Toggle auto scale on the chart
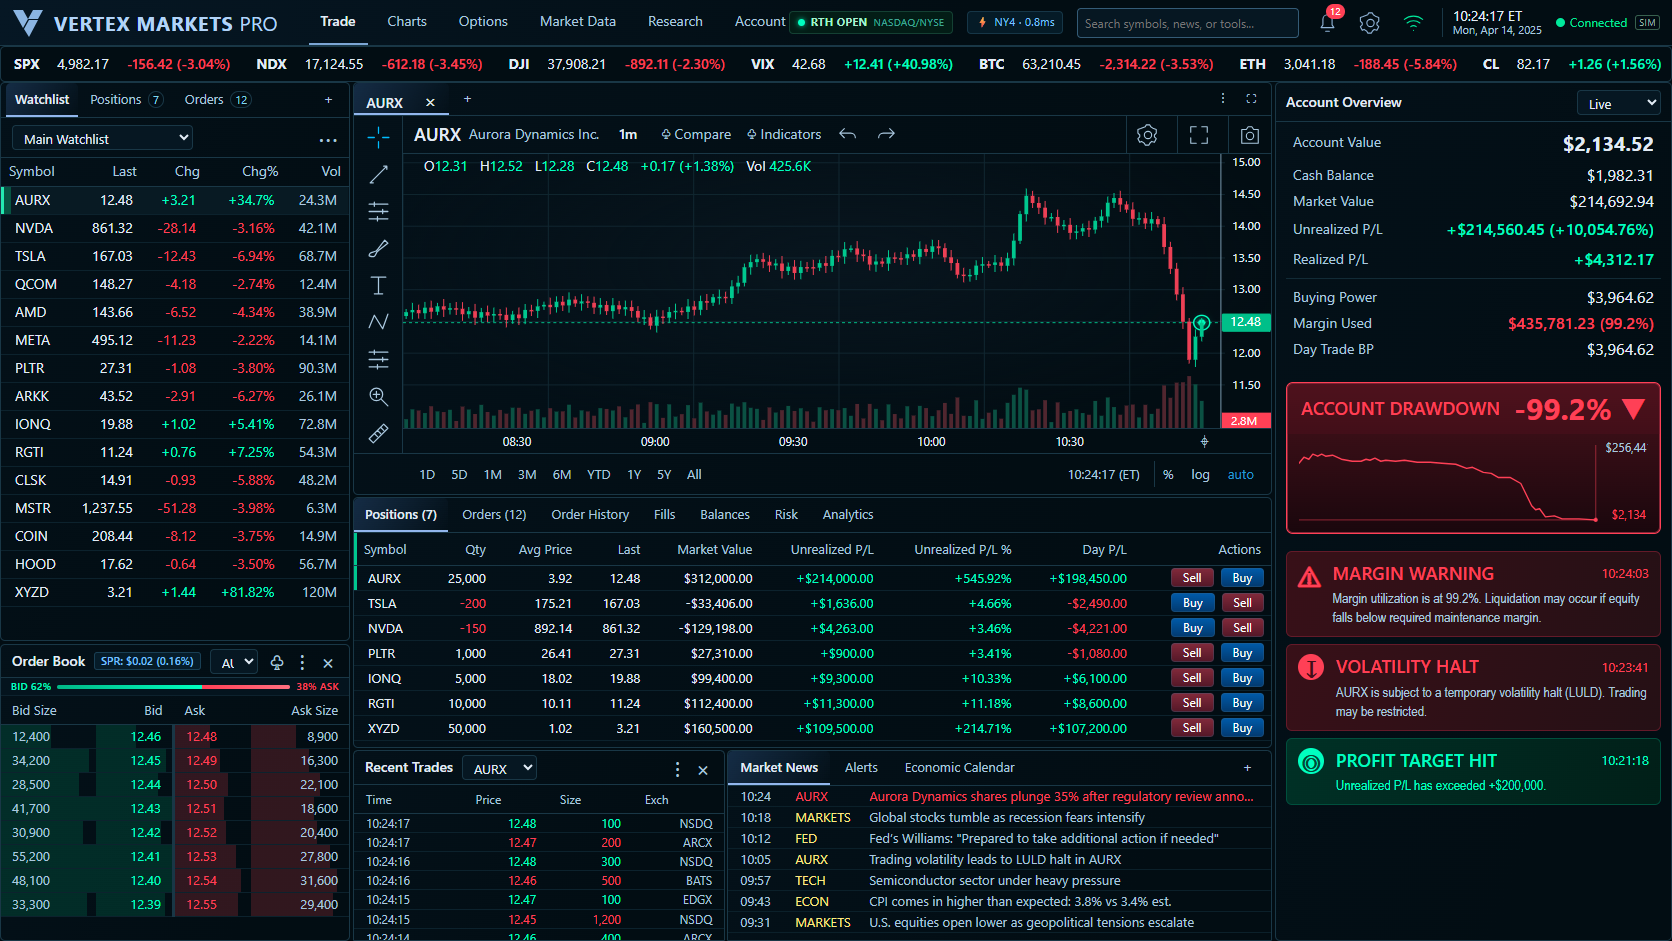 1240,475
